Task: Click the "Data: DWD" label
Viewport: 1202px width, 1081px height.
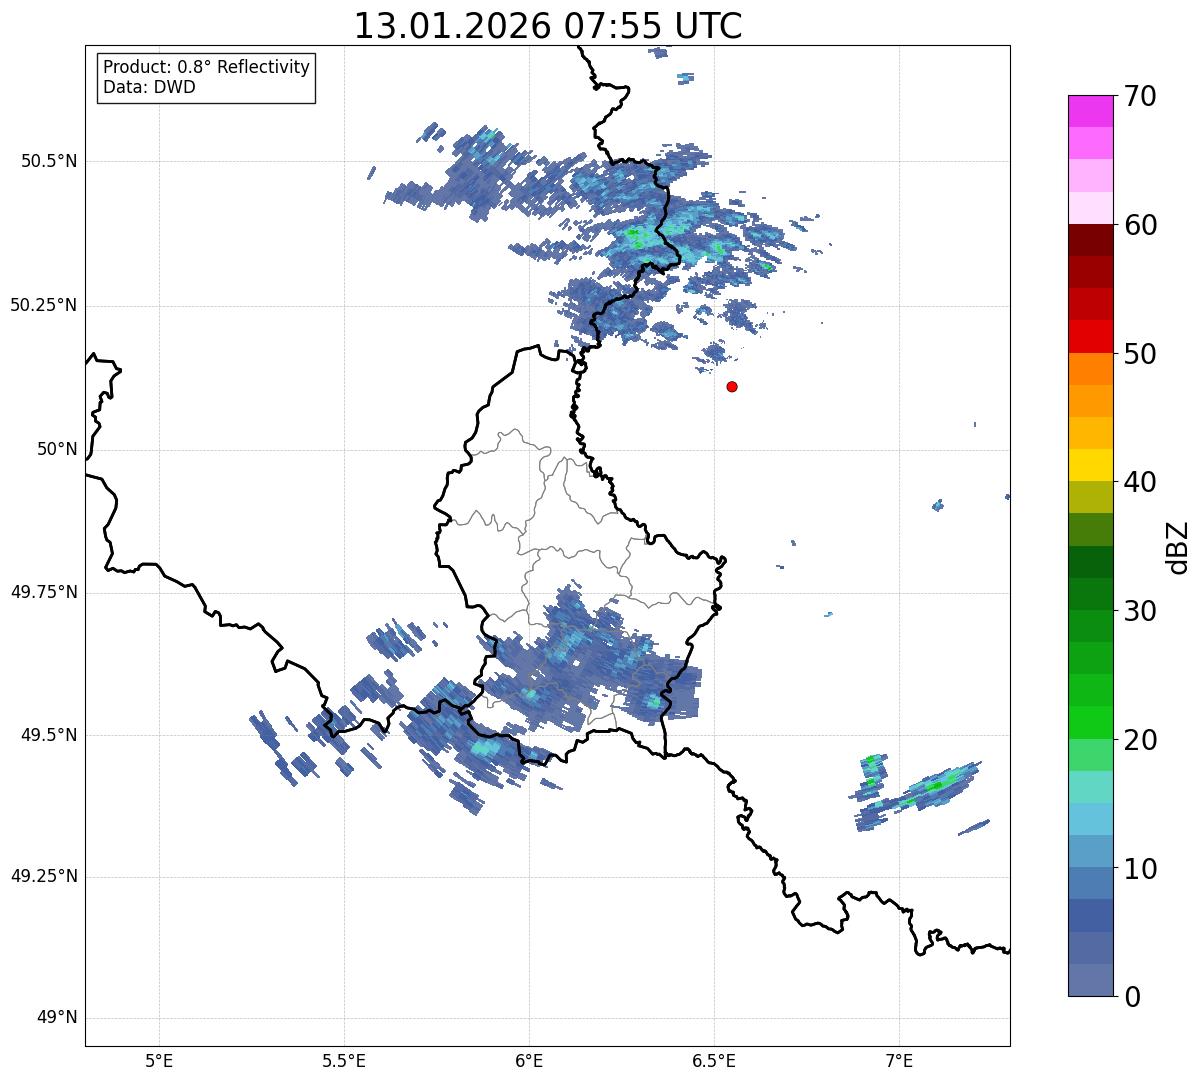Action: click(149, 87)
